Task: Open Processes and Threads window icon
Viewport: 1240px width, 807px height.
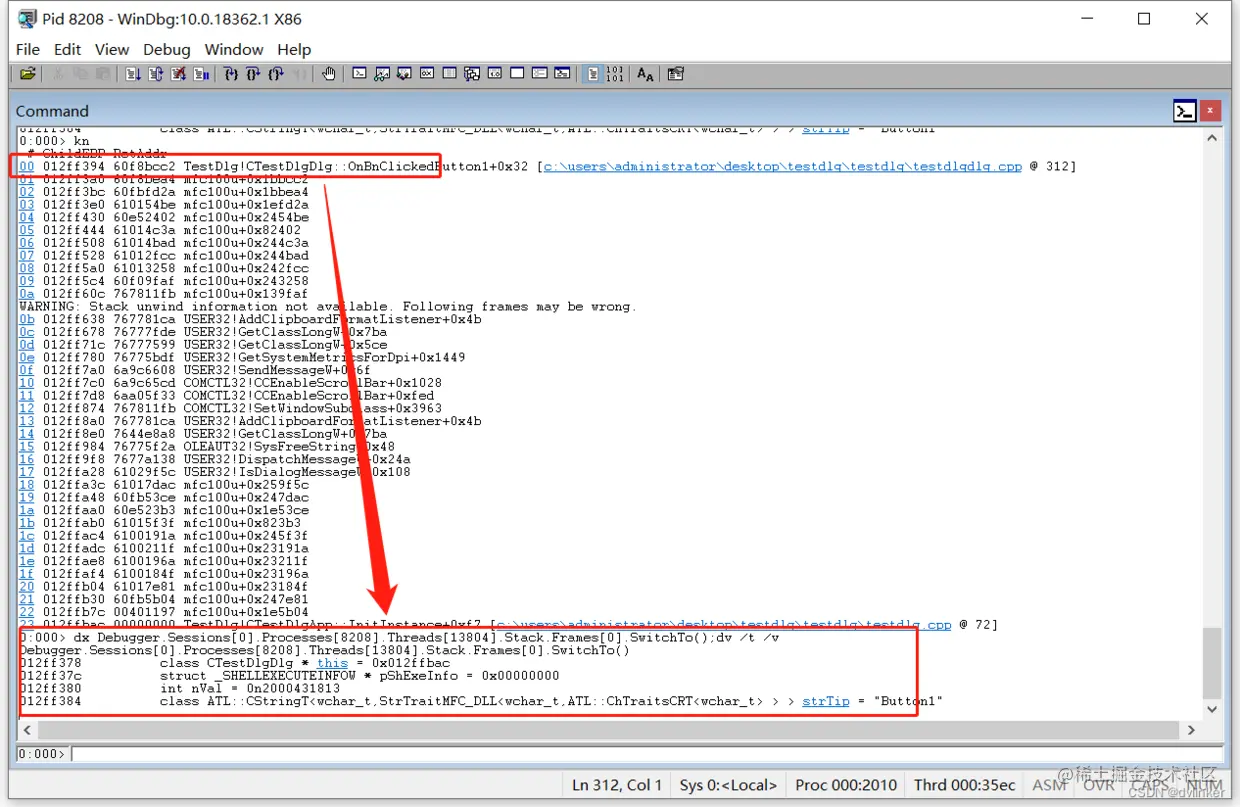Action: click(540, 74)
